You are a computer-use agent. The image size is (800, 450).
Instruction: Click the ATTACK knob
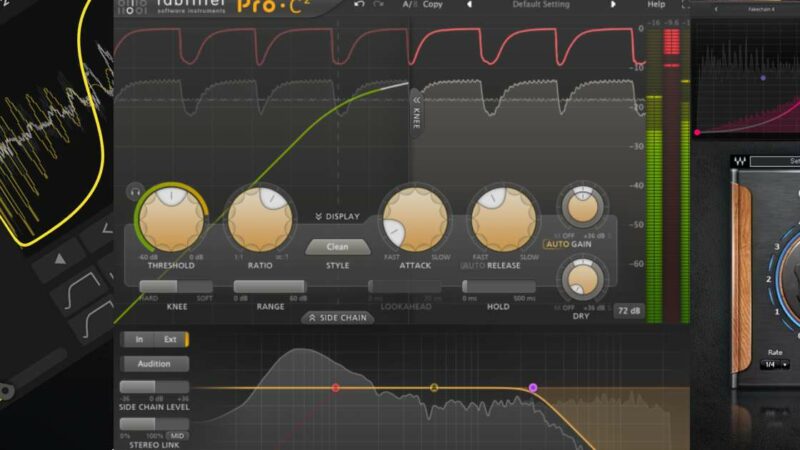pyautogui.click(x=415, y=218)
